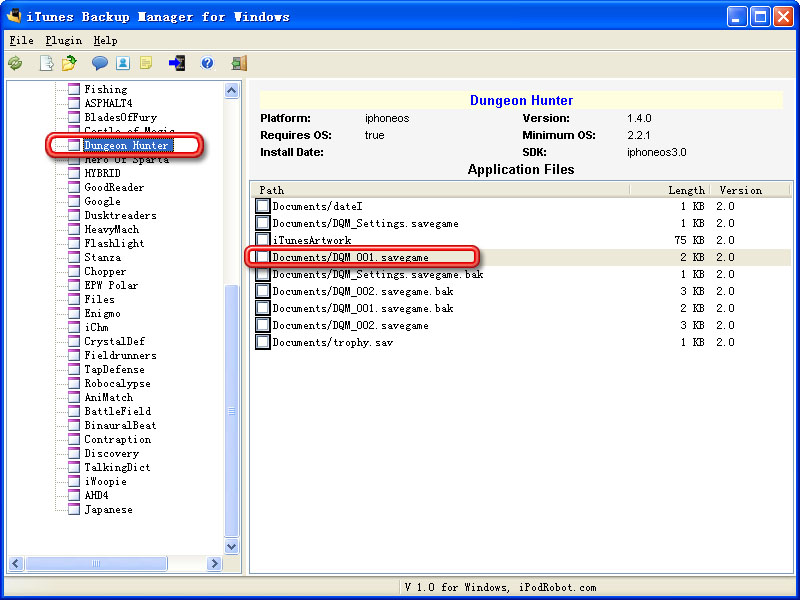Click the app icon beside Enigmo
Viewport: 800px width, 600px height.
pyautogui.click(x=74, y=313)
